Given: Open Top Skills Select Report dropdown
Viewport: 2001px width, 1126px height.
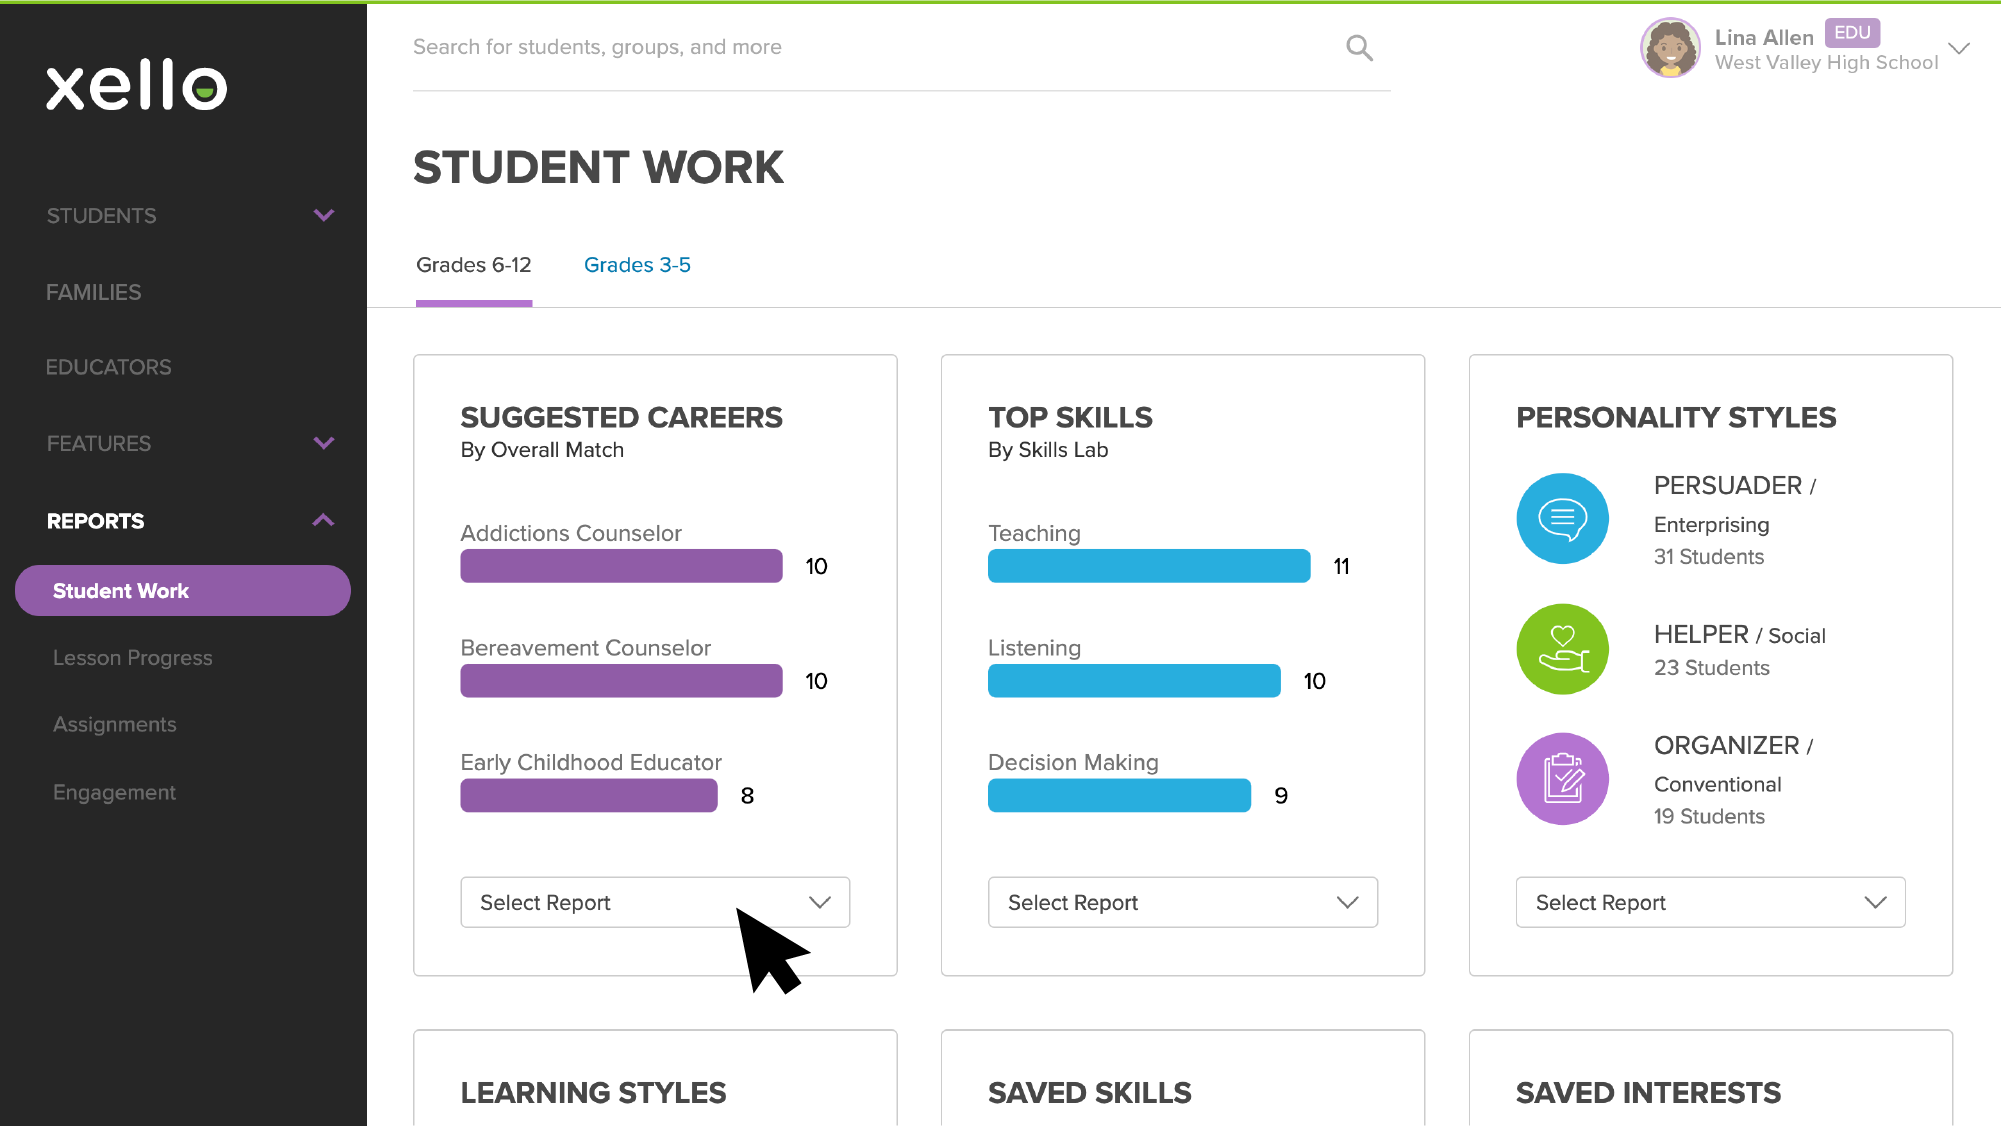Looking at the screenshot, I should coord(1183,902).
